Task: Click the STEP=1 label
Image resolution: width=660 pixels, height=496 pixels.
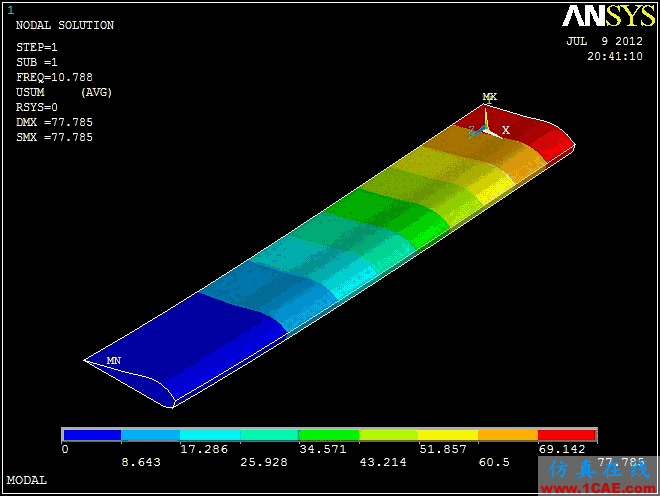Action: coord(37,47)
